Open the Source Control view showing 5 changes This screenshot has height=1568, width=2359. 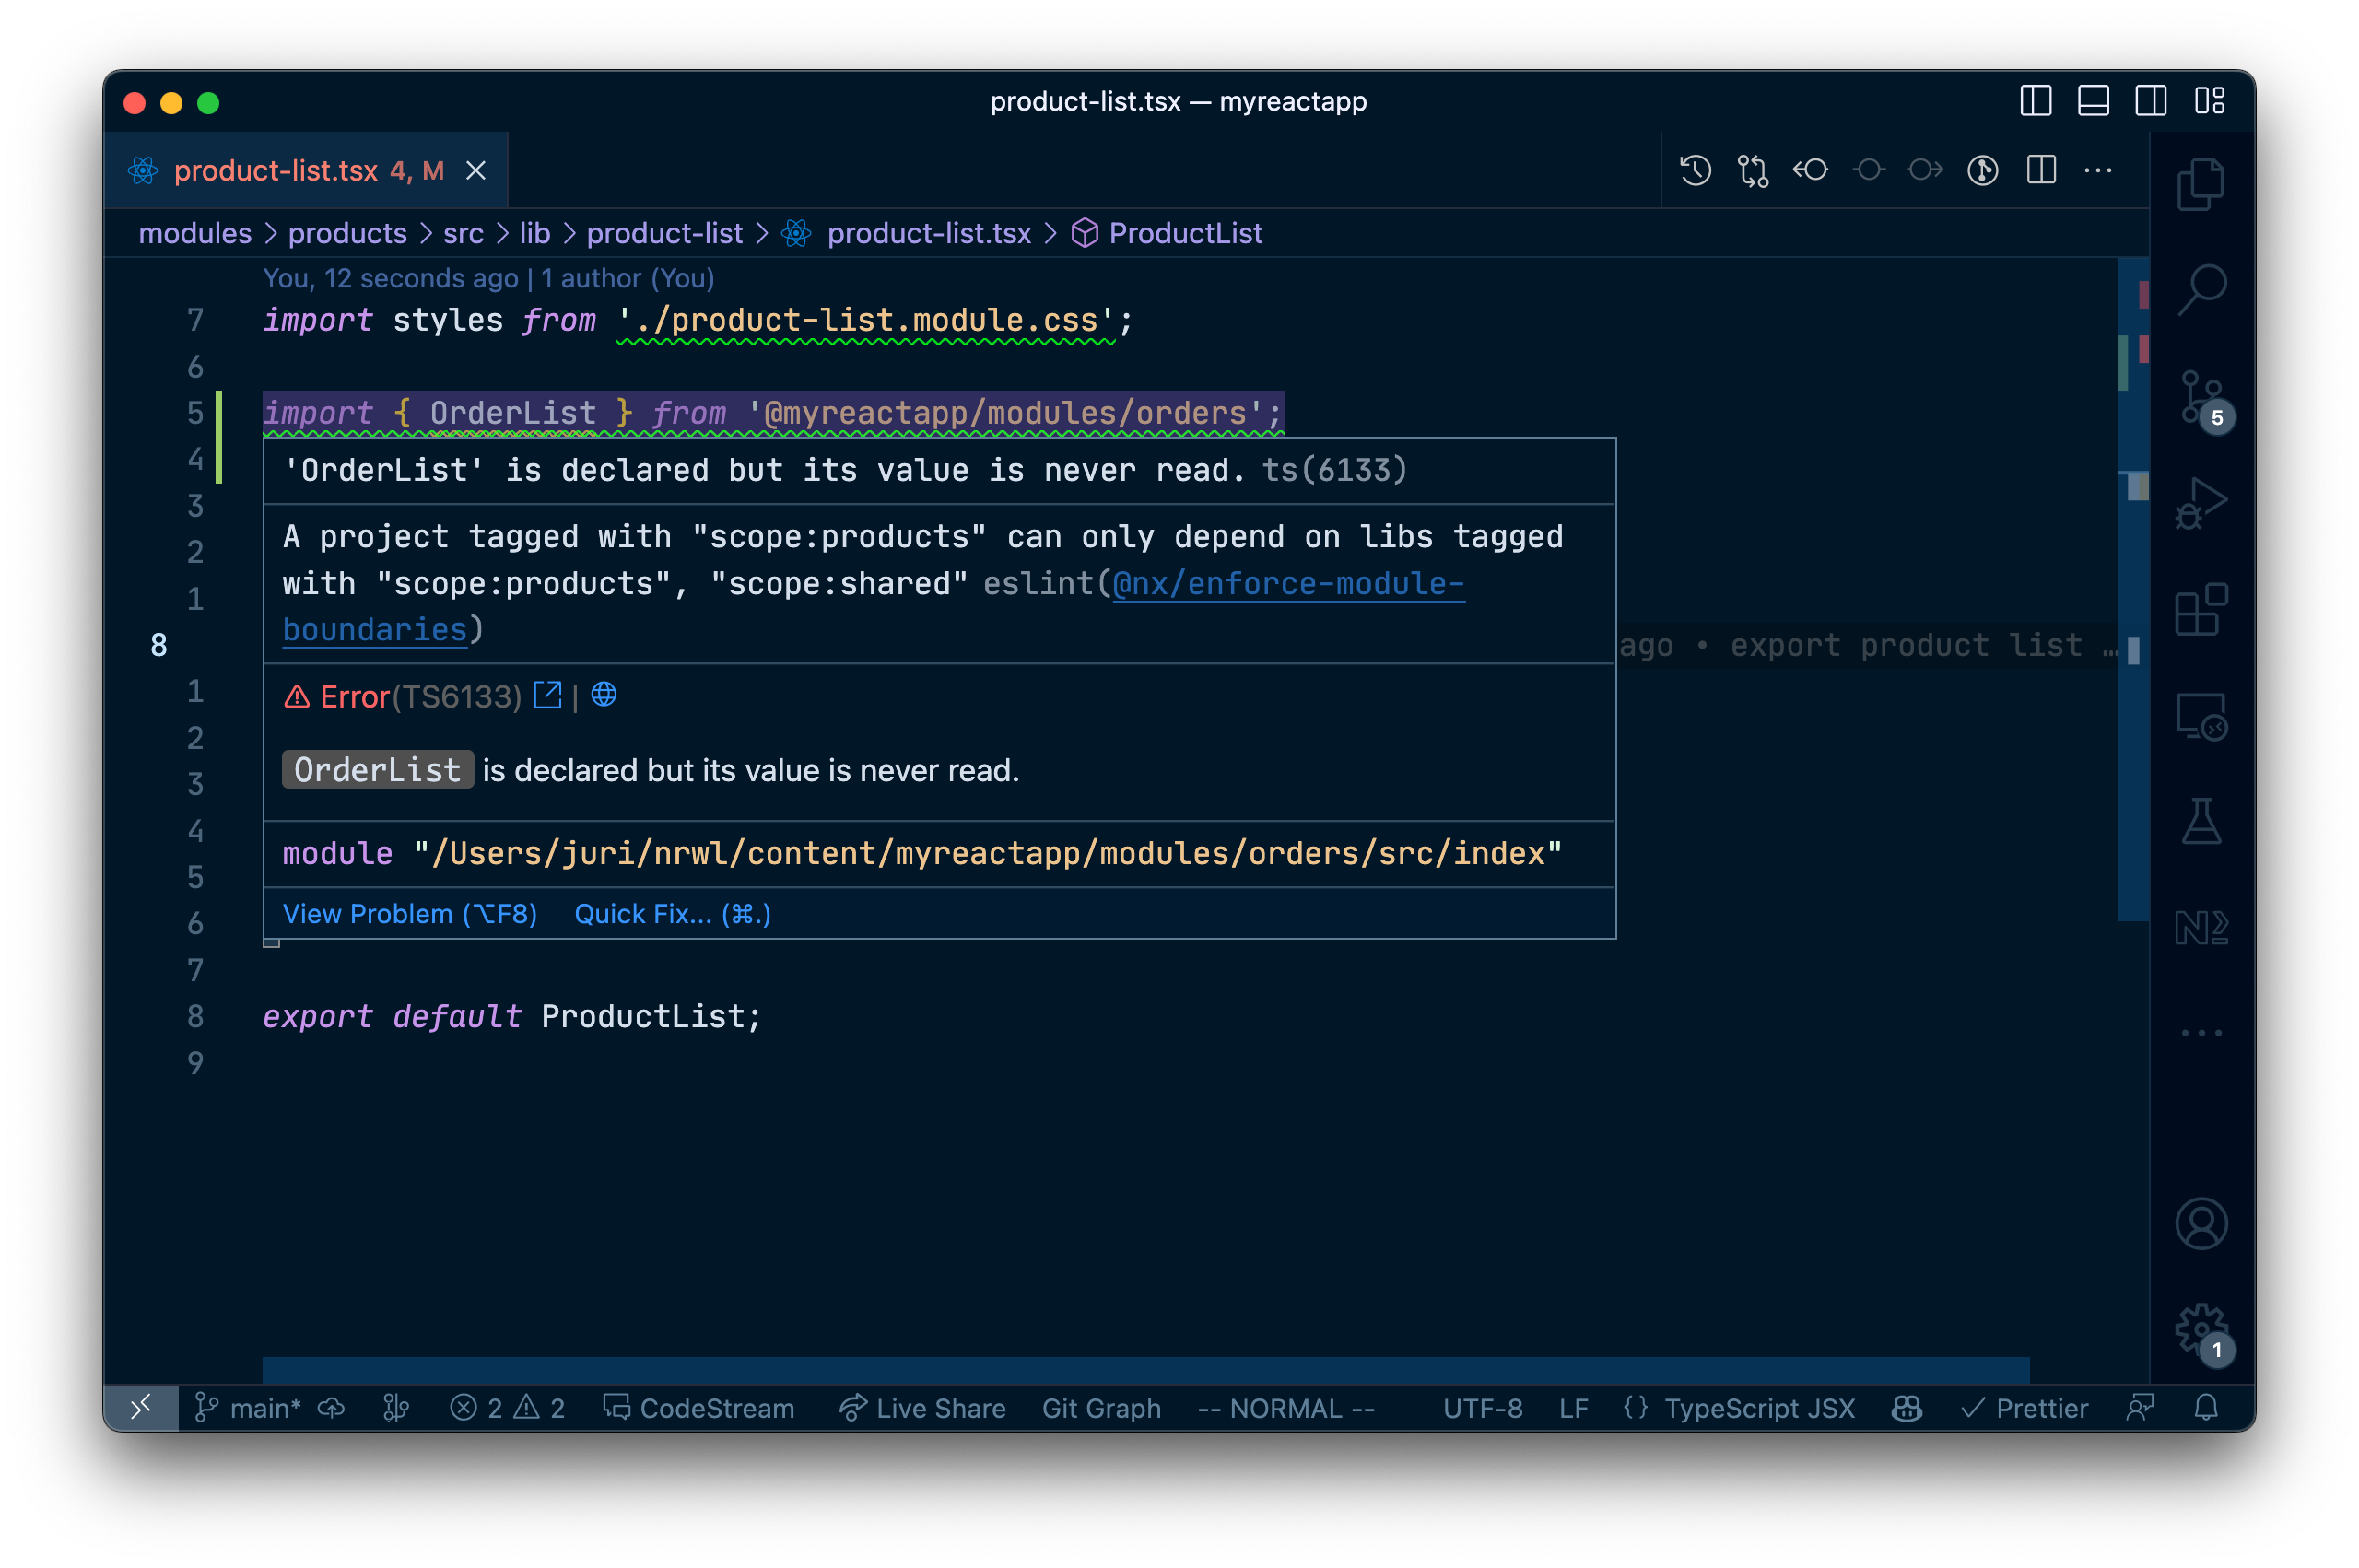click(2200, 400)
